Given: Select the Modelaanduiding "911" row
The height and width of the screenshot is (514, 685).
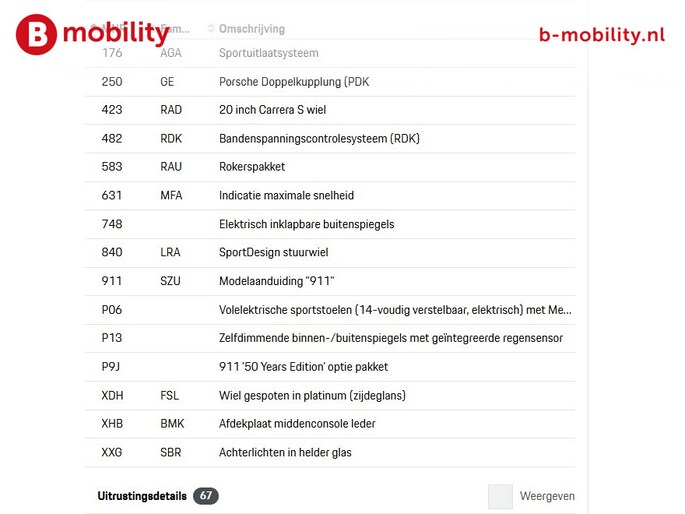Looking at the screenshot, I should coord(276,282).
